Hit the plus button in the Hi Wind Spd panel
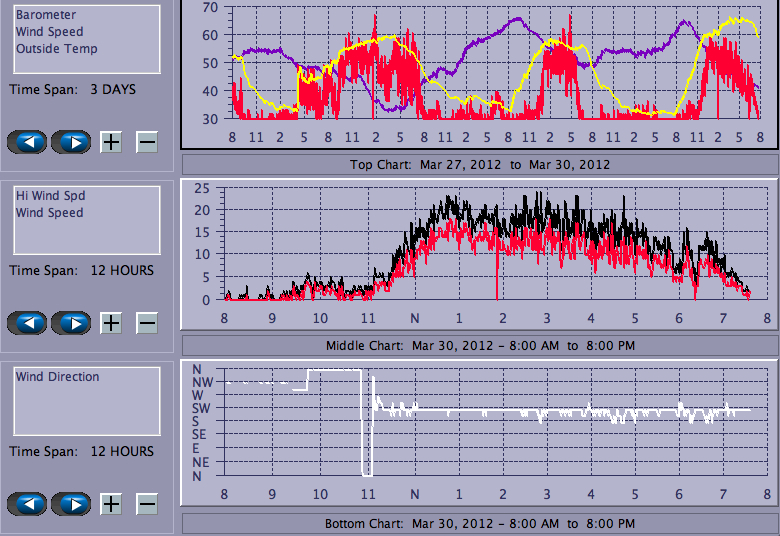Screen dimensions: 780x536 coord(111,323)
